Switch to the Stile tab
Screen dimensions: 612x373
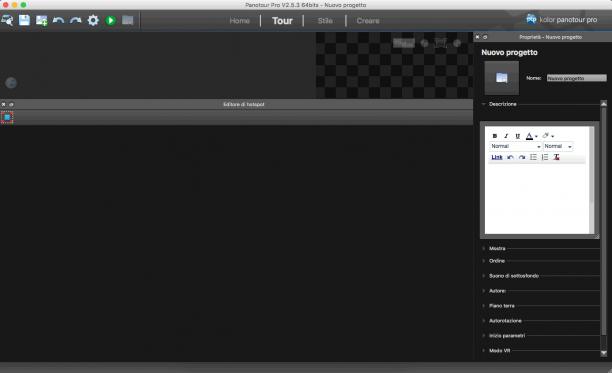click(x=325, y=21)
